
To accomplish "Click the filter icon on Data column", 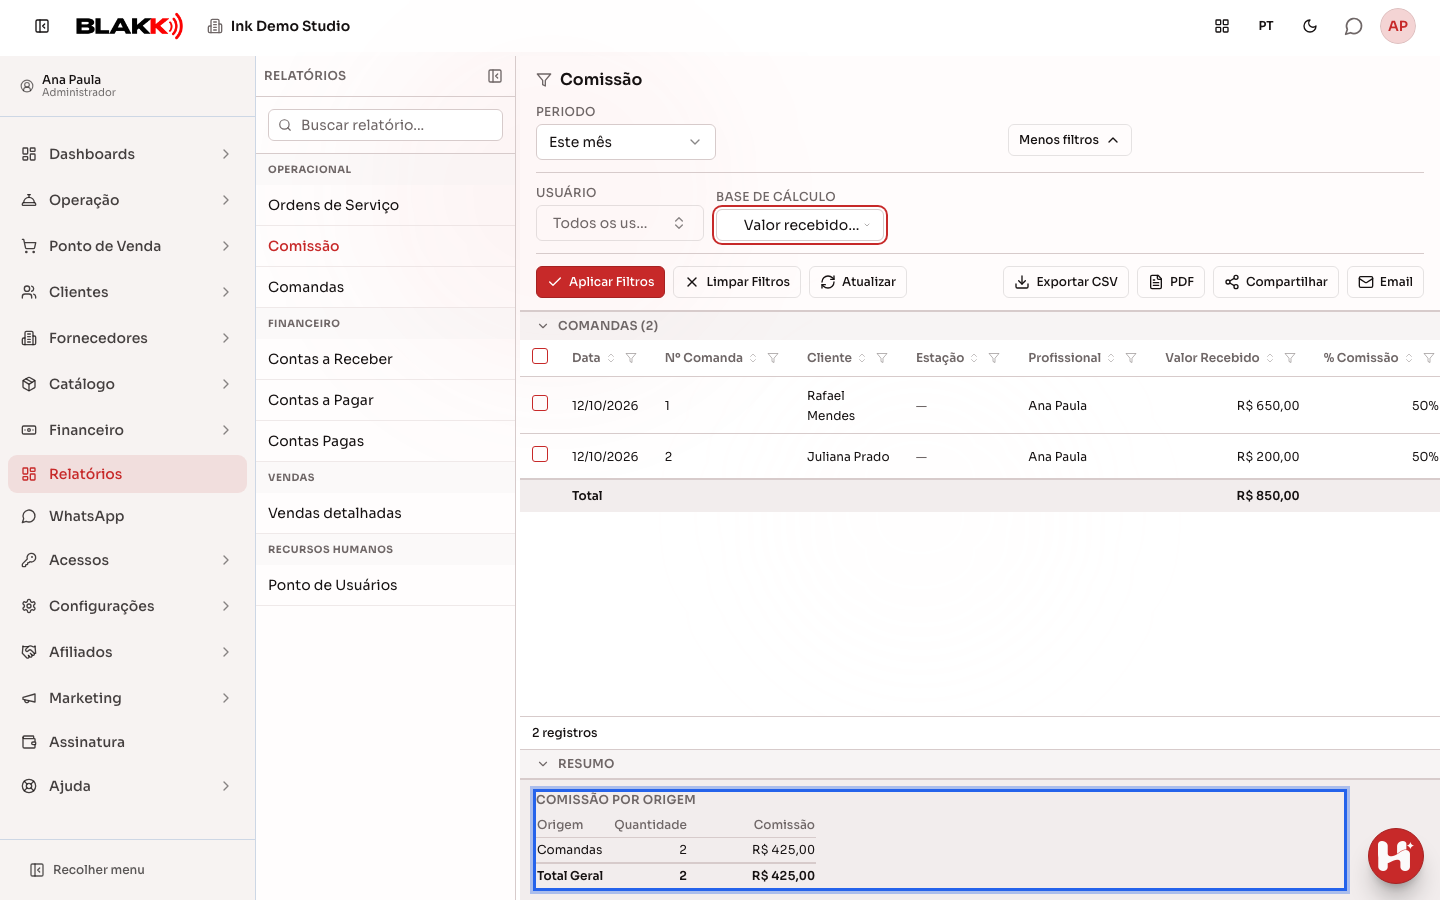I will [631, 358].
